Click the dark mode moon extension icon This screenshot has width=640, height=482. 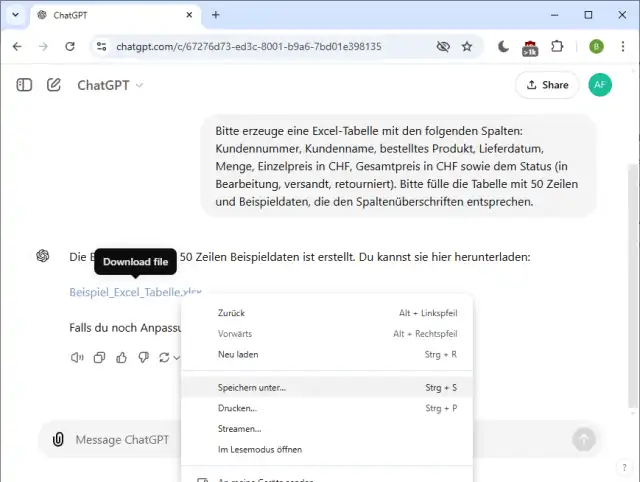click(503, 47)
